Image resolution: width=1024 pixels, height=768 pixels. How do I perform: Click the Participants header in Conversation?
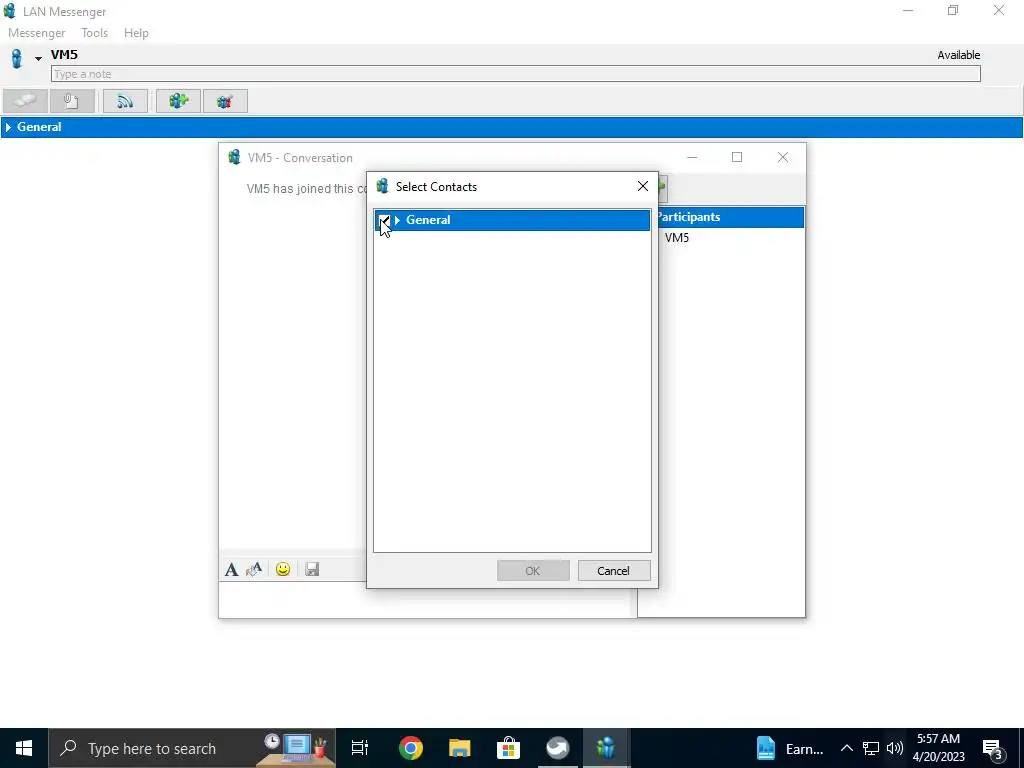tap(730, 217)
